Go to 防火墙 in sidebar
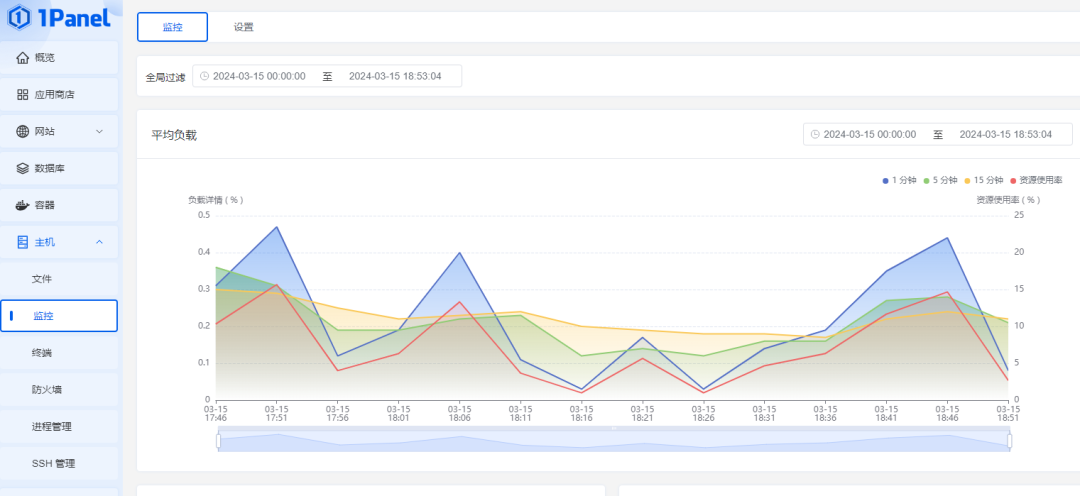Image resolution: width=1080 pixels, height=496 pixels. pos(46,389)
